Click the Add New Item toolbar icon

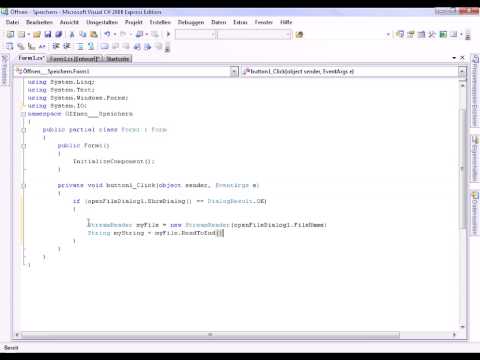[x=21, y=34]
